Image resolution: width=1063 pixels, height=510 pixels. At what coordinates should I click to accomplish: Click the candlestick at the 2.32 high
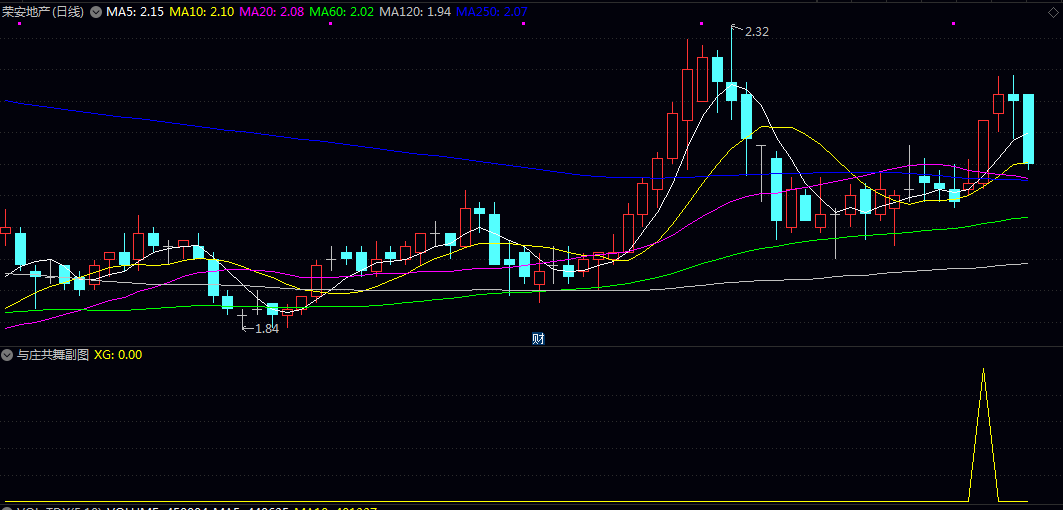point(731,91)
